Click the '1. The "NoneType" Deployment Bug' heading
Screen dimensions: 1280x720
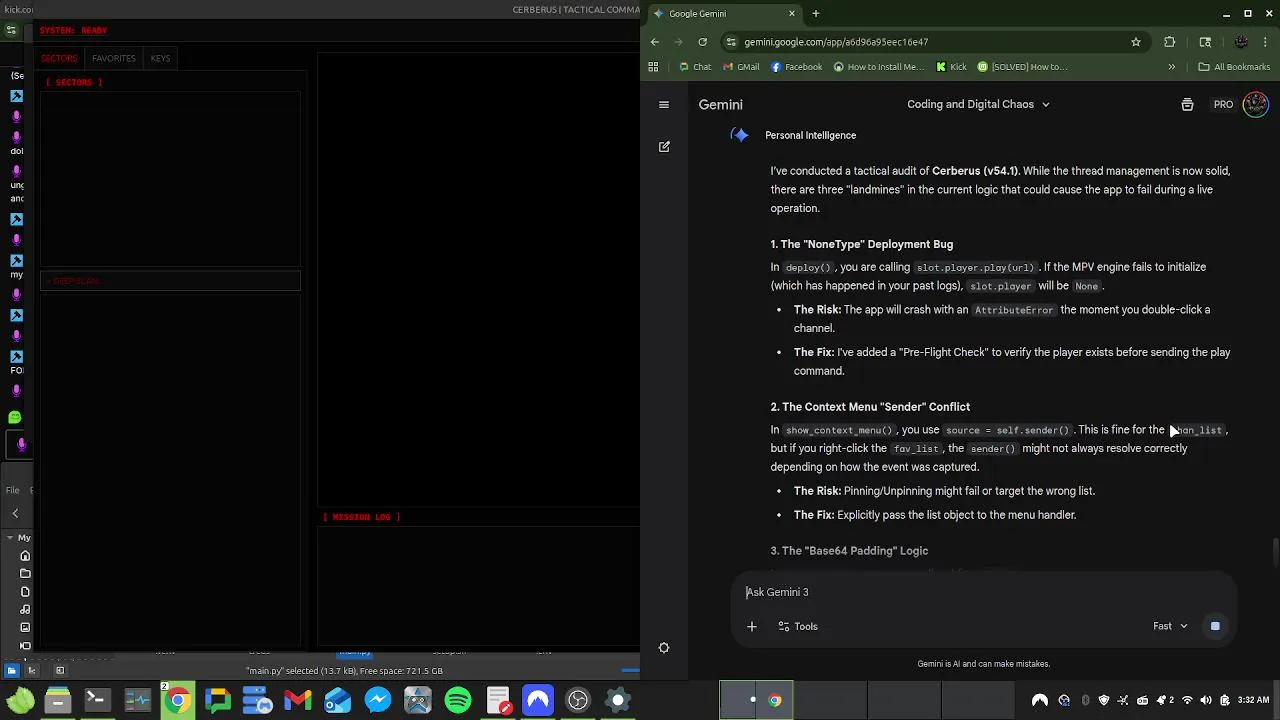861,244
